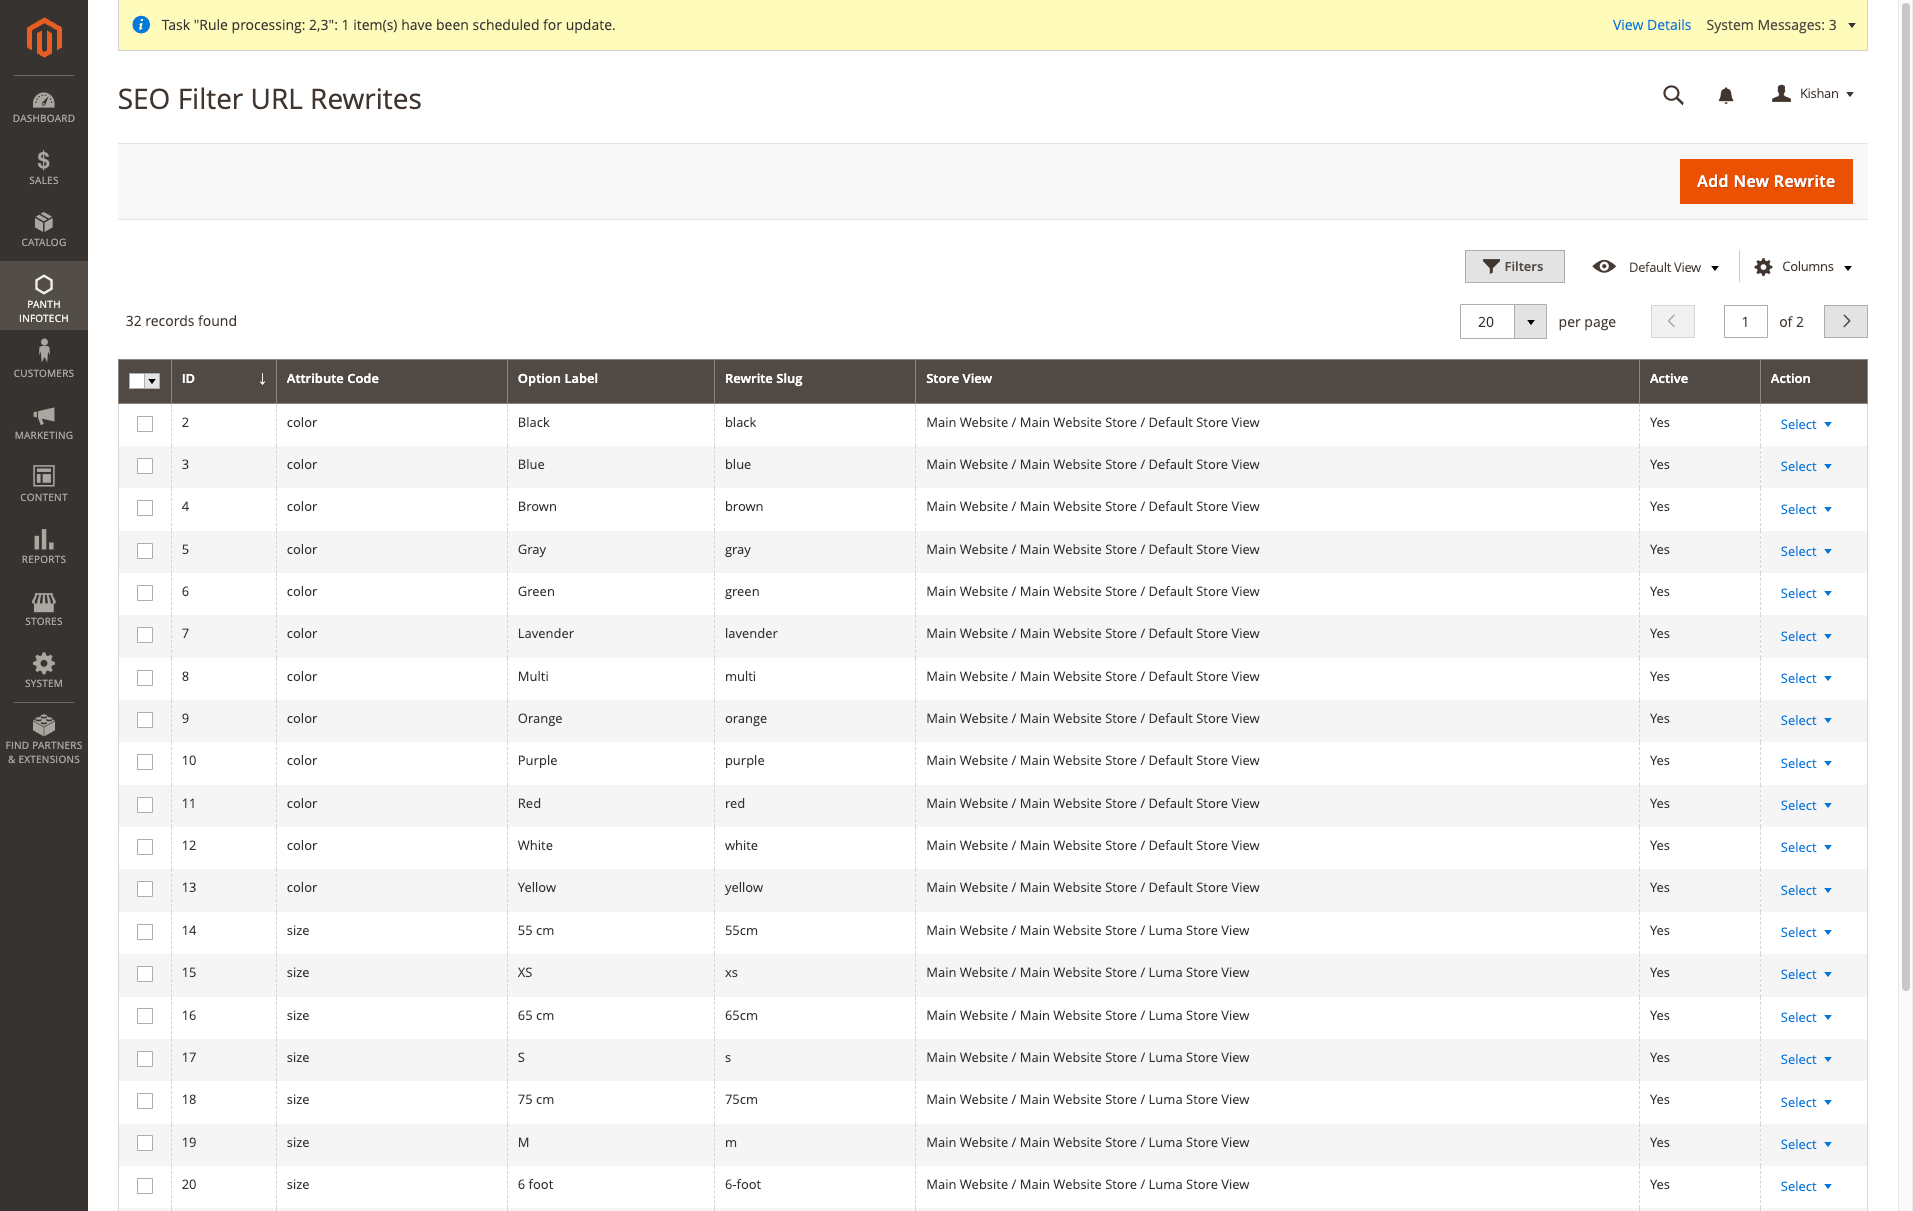
Task: Open the Kishan account menu
Action: click(1813, 93)
